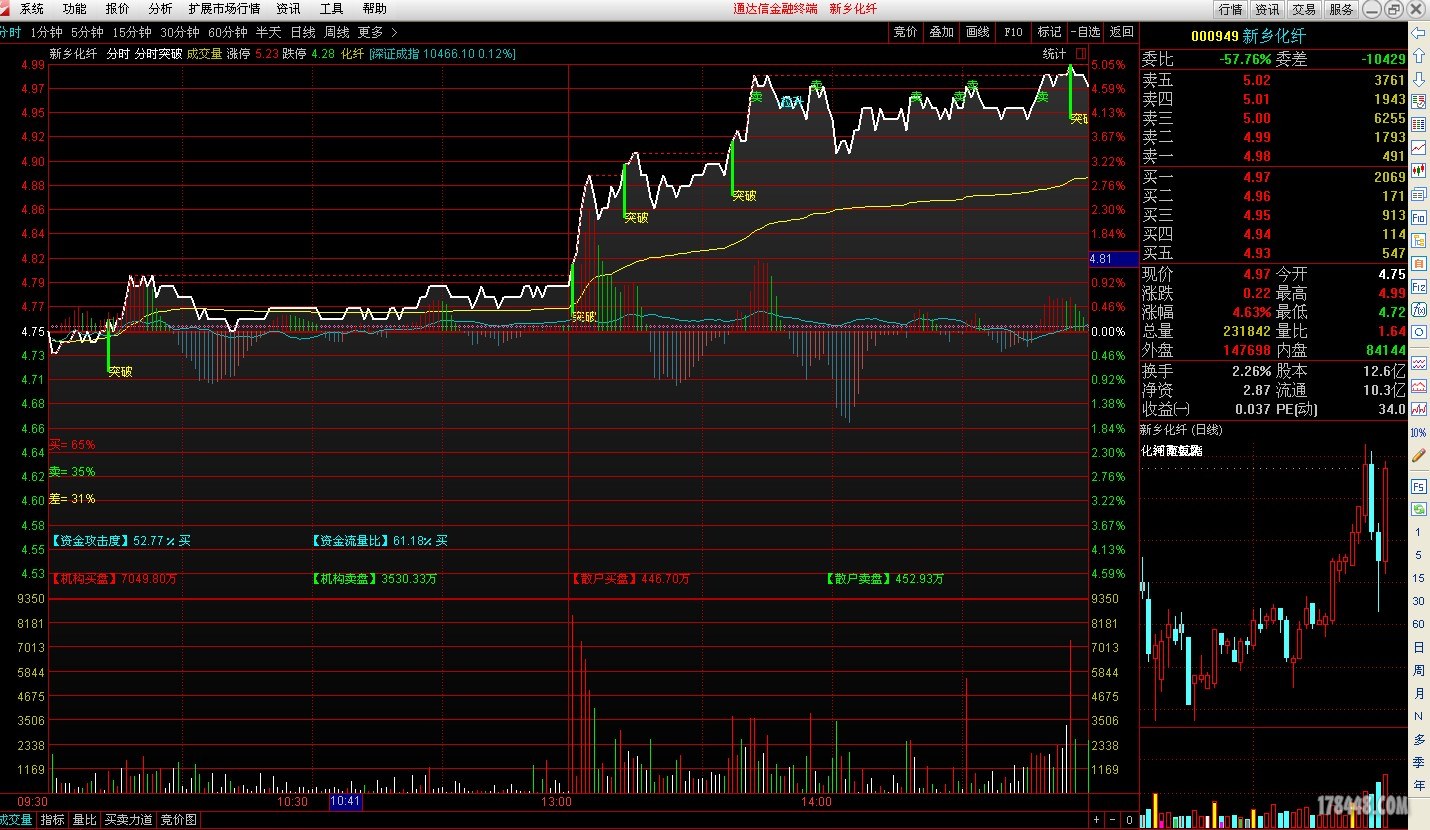Image resolution: width=1430 pixels, height=830 pixels.
Task: Click the 10% icon in right sidebar
Action: point(1418,432)
